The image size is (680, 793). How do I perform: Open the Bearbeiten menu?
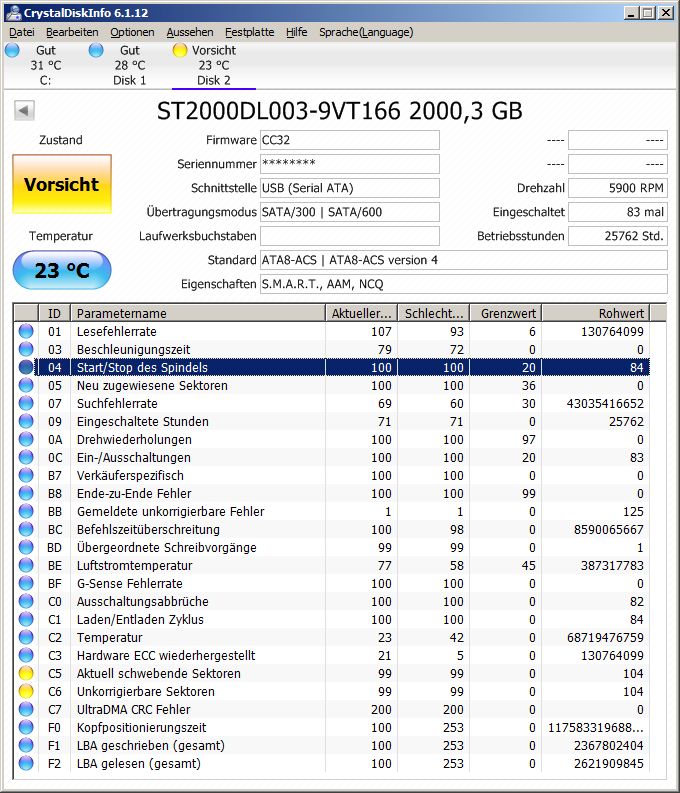(72, 32)
